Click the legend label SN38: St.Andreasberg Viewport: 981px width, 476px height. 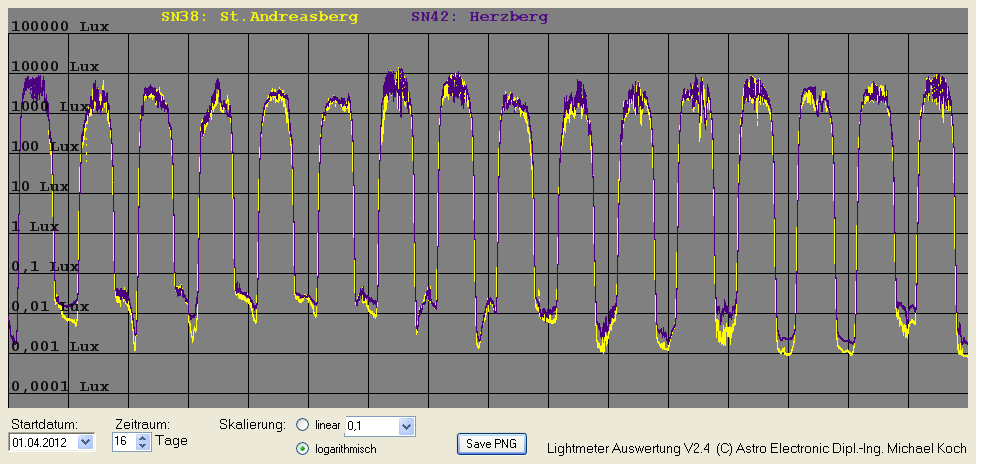click(259, 18)
